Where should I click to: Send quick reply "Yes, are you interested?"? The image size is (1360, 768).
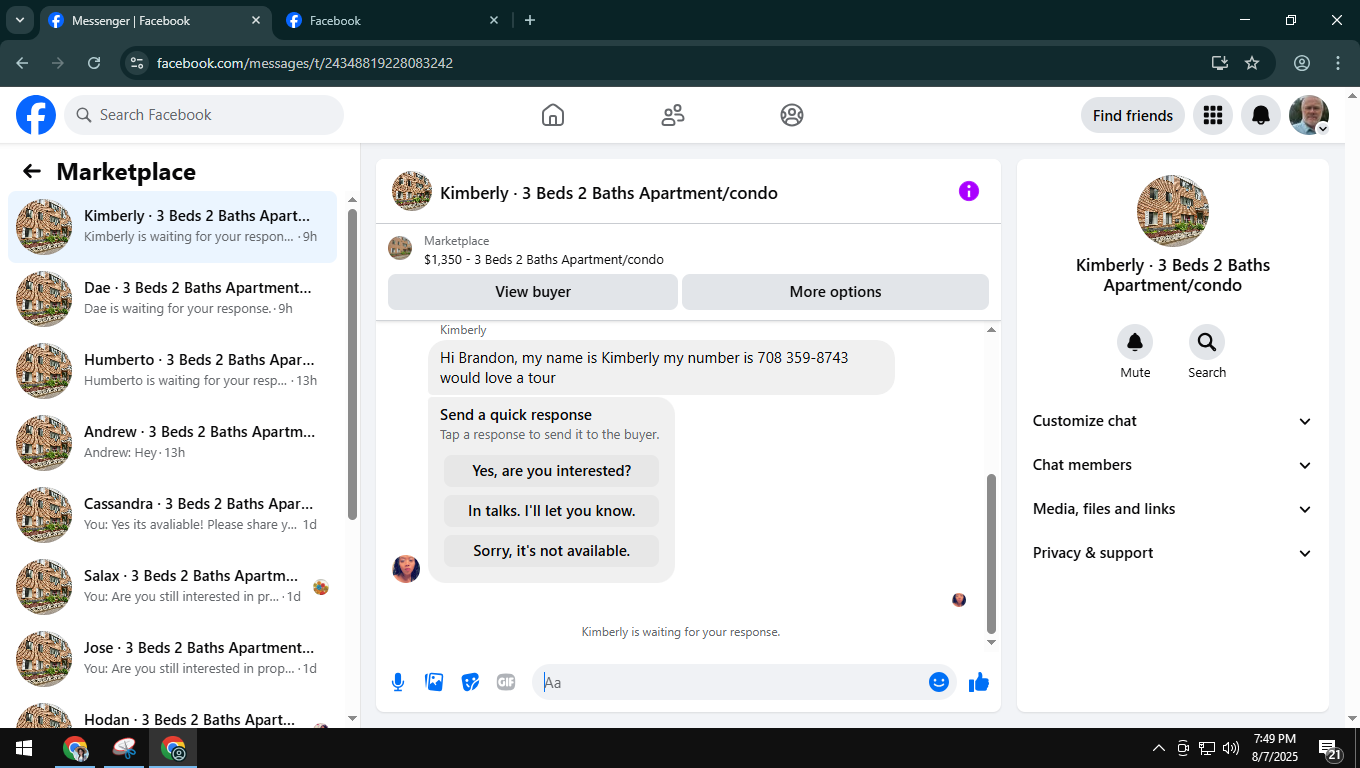[x=552, y=471]
